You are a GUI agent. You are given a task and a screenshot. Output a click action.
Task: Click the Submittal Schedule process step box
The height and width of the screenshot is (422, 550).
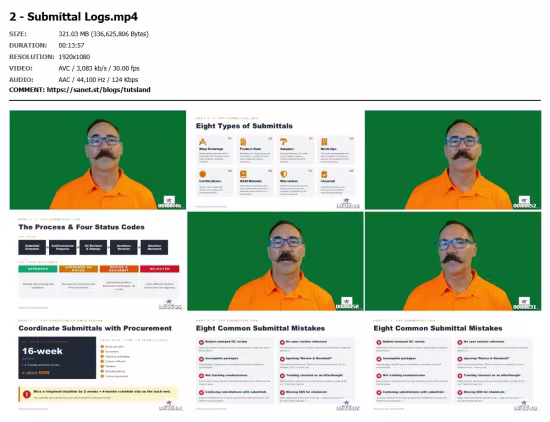(x=32, y=247)
